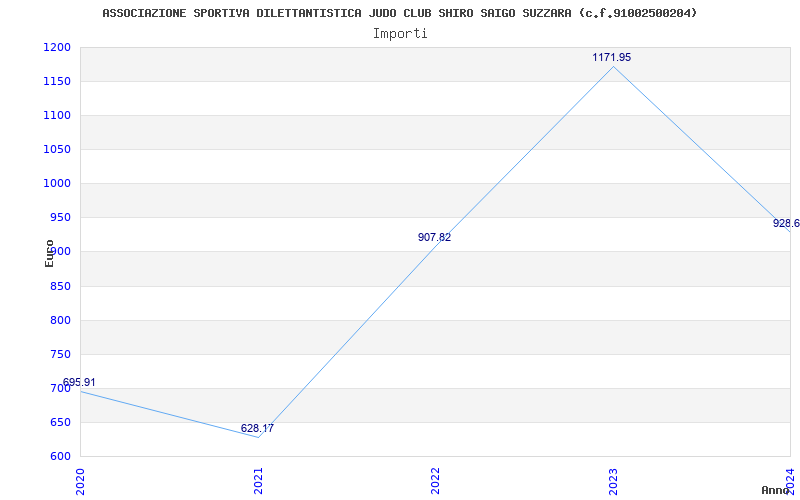Click the 800 y-axis tick label
The height and width of the screenshot is (500, 800).
click(x=60, y=320)
